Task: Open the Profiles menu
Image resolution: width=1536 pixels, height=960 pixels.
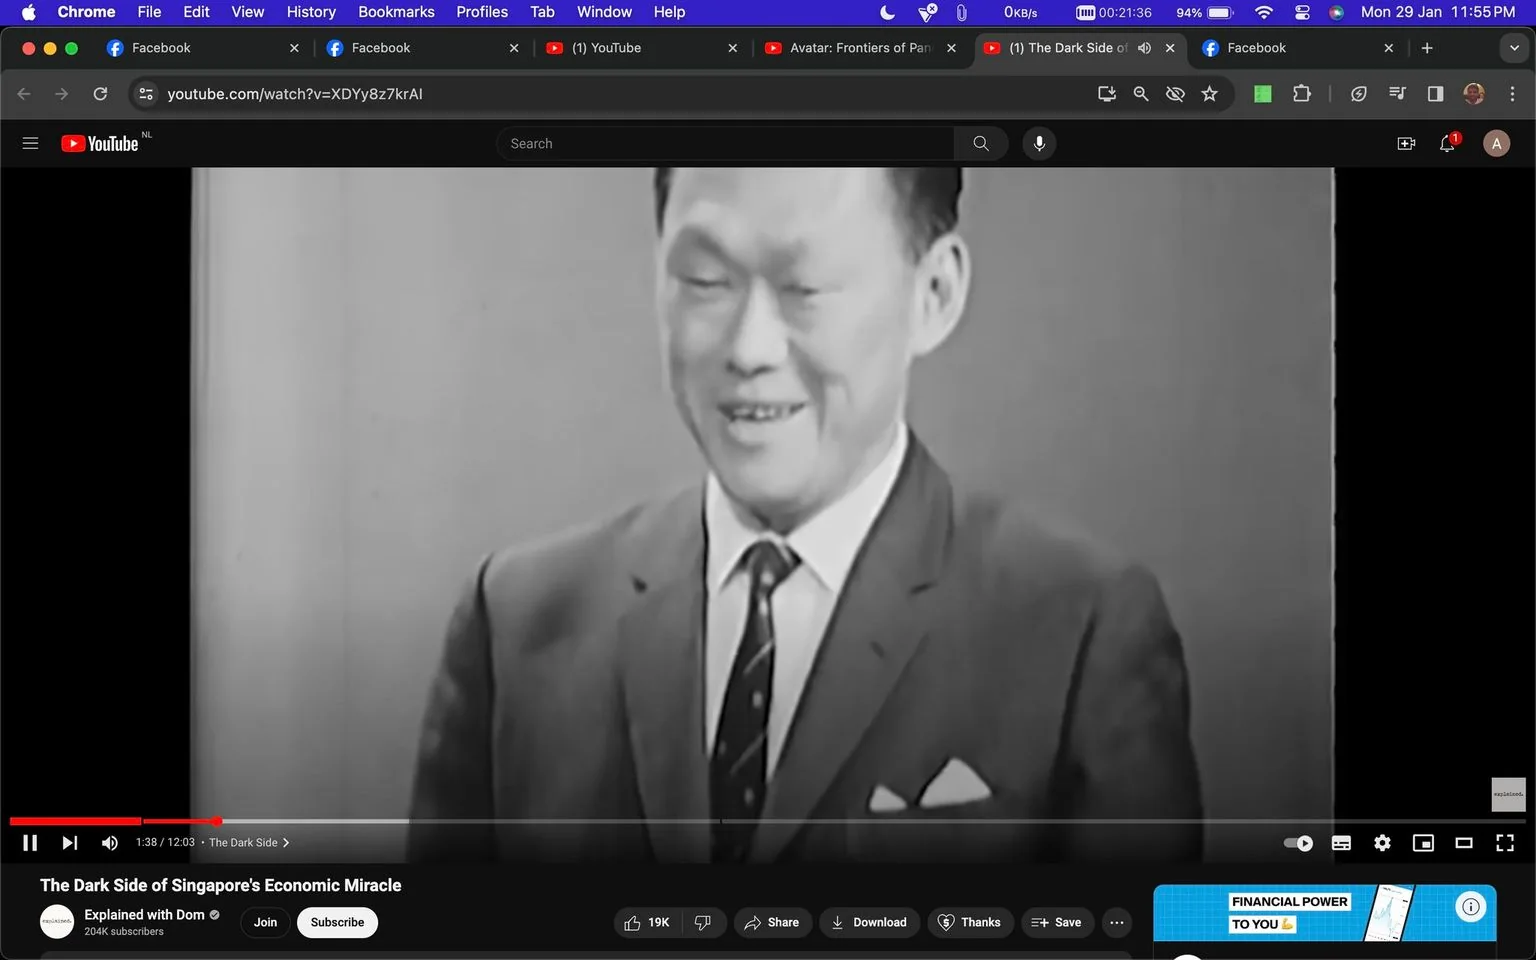Action: [482, 12]
